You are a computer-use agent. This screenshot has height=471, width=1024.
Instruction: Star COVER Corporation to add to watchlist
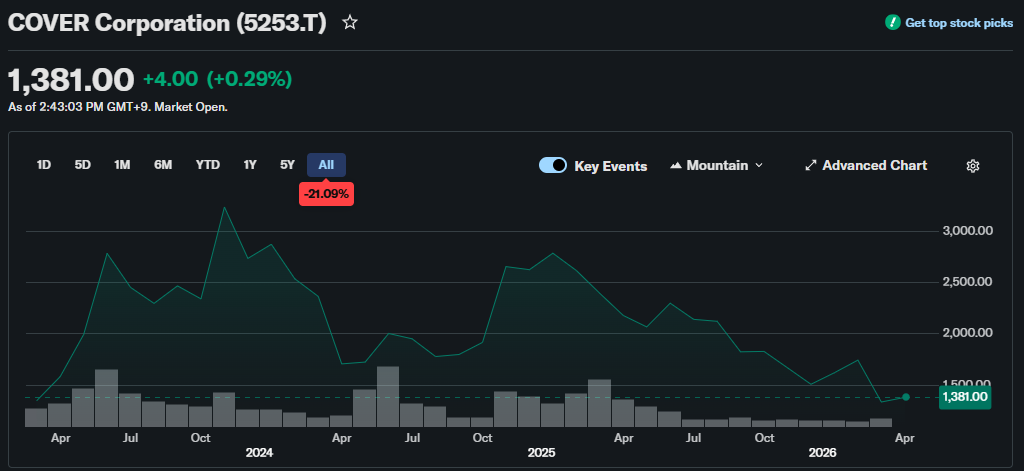pyautogui.click(x=350, y=23)
